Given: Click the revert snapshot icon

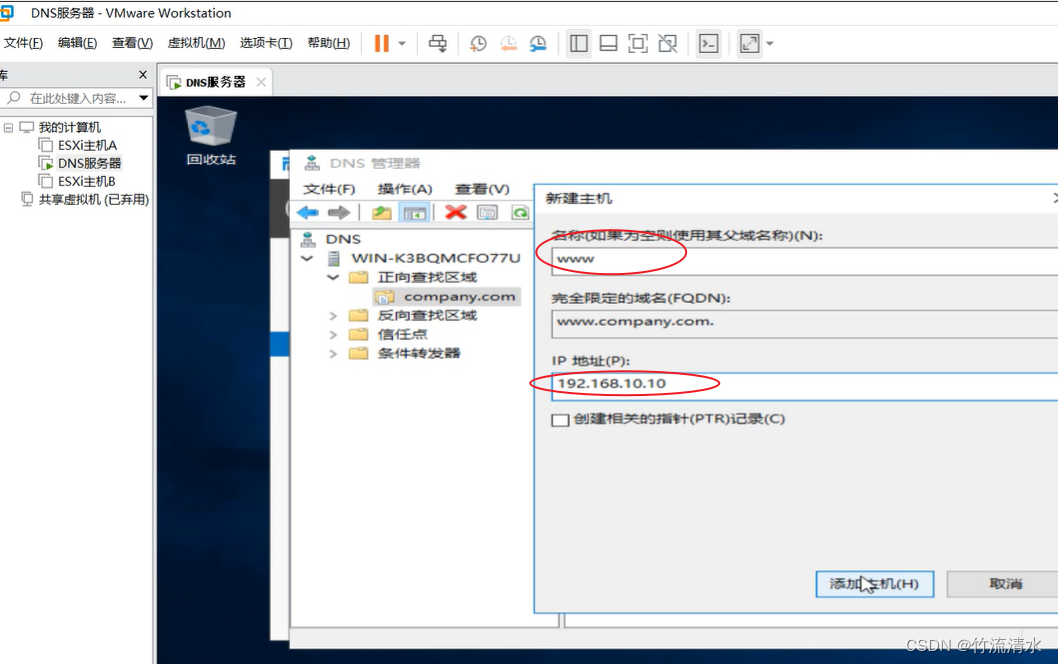Looking at the screenshot, I should click(508, 44).
